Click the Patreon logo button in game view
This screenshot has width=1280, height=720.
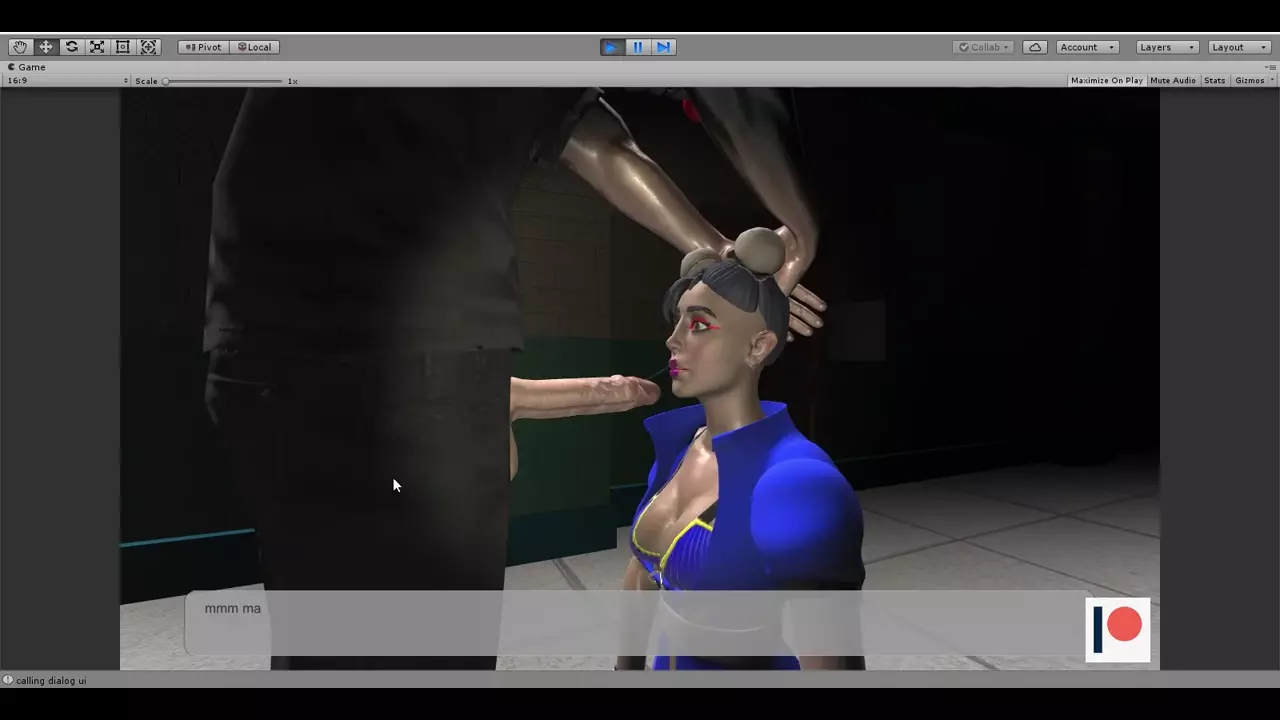click(1118, 630)
